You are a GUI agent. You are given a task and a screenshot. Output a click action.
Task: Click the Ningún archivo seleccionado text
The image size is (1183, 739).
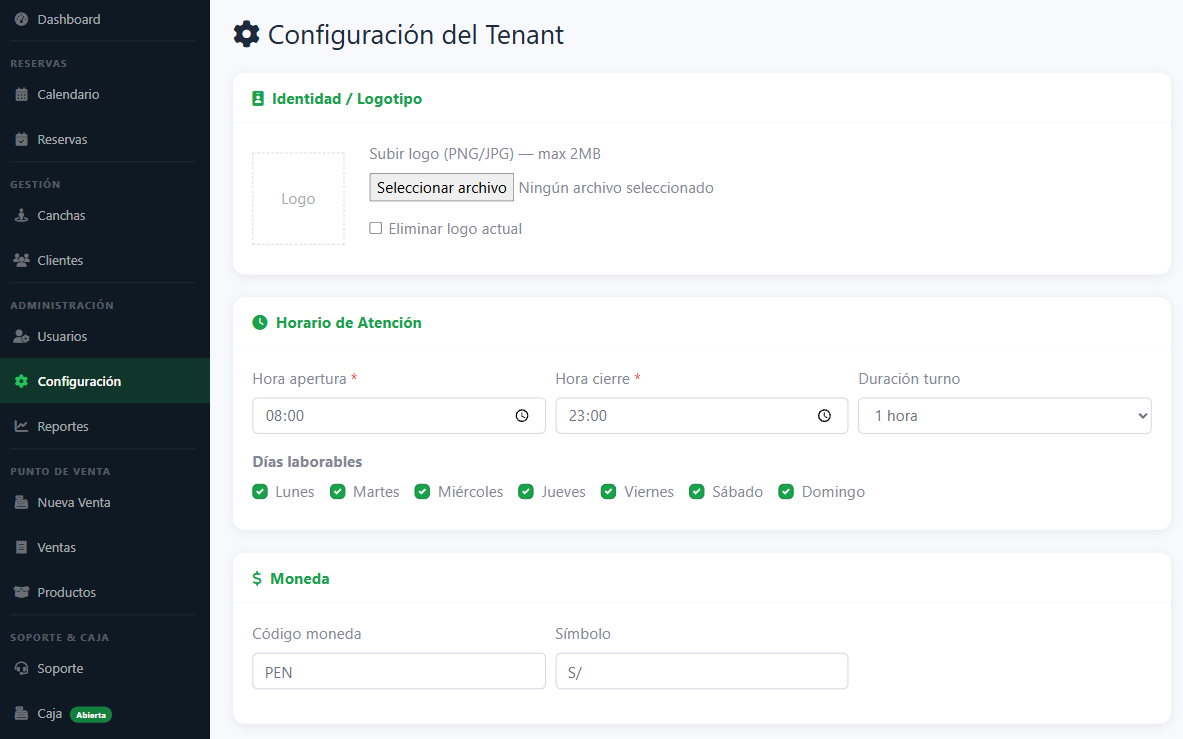616,188
